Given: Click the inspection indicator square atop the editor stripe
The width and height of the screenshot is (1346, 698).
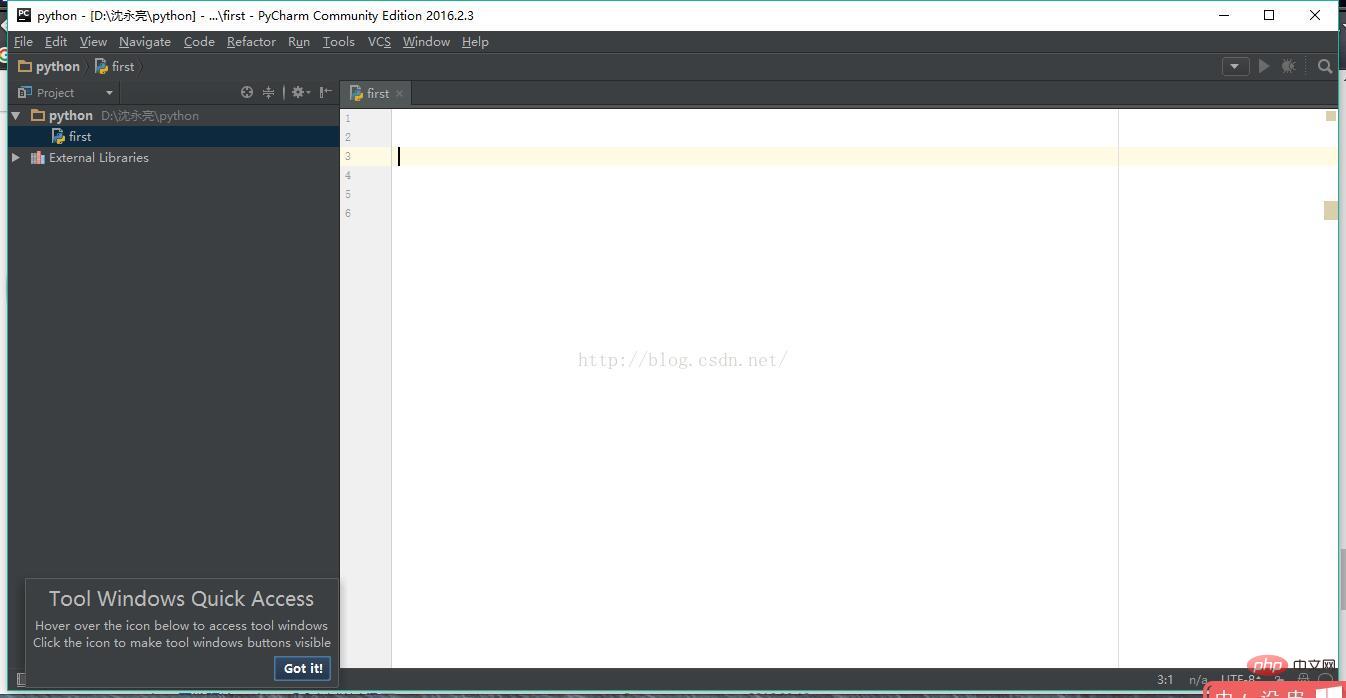Looking at the screenshot, I should coord(1331,116).
